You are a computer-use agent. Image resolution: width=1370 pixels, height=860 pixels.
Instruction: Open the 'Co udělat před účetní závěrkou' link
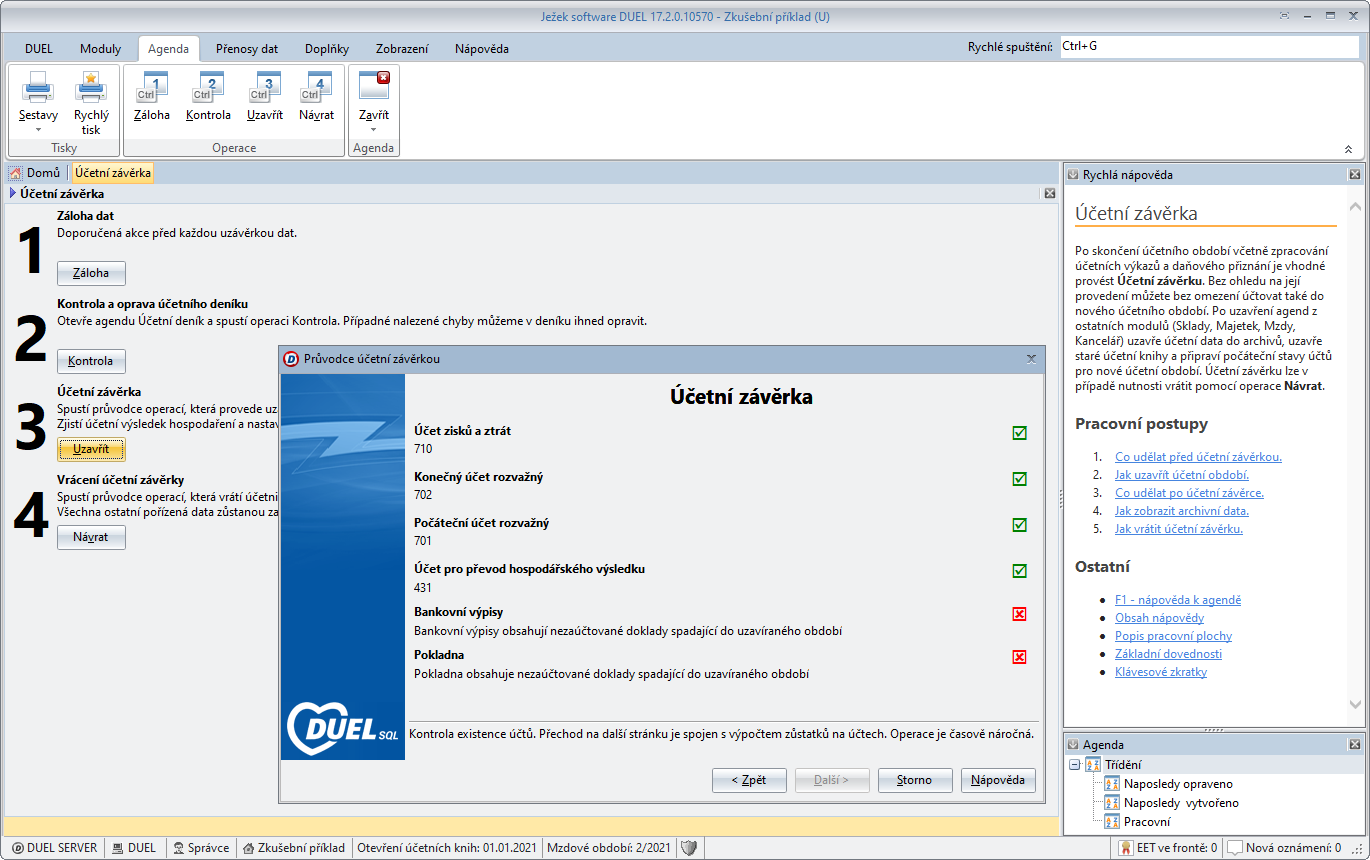tap(1198, 457)
